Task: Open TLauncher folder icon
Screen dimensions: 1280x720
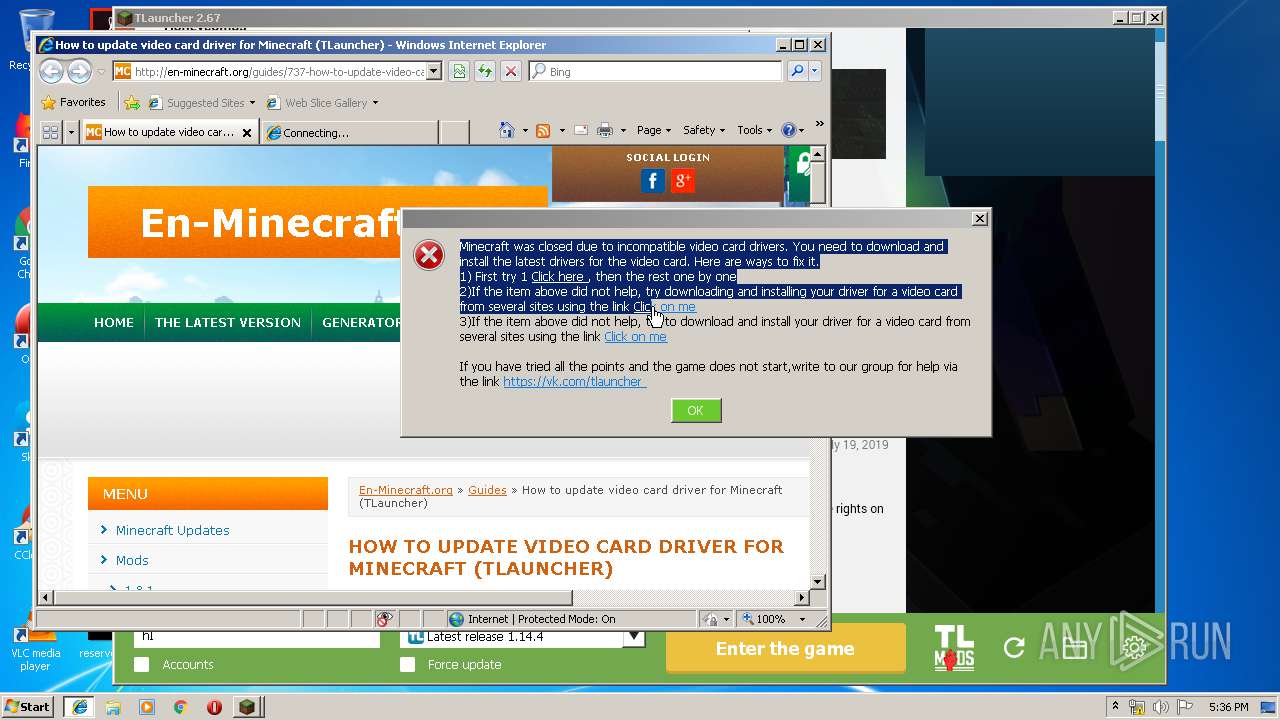Action: (x=1074, y=648)
